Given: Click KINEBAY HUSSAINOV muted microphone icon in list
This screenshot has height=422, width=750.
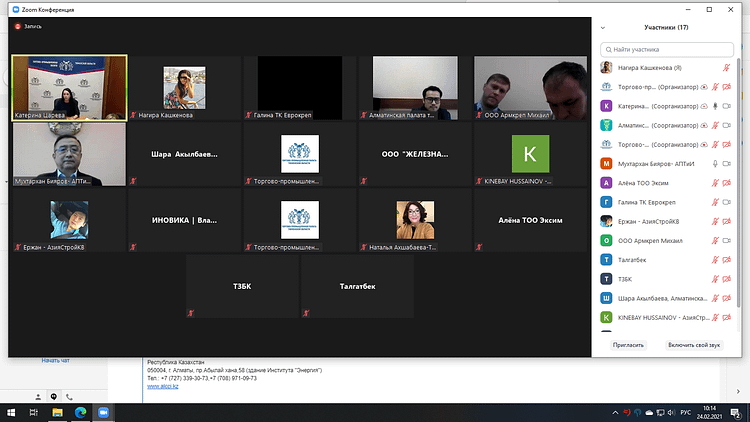Looking at the screenshot, I should (715, 317).
